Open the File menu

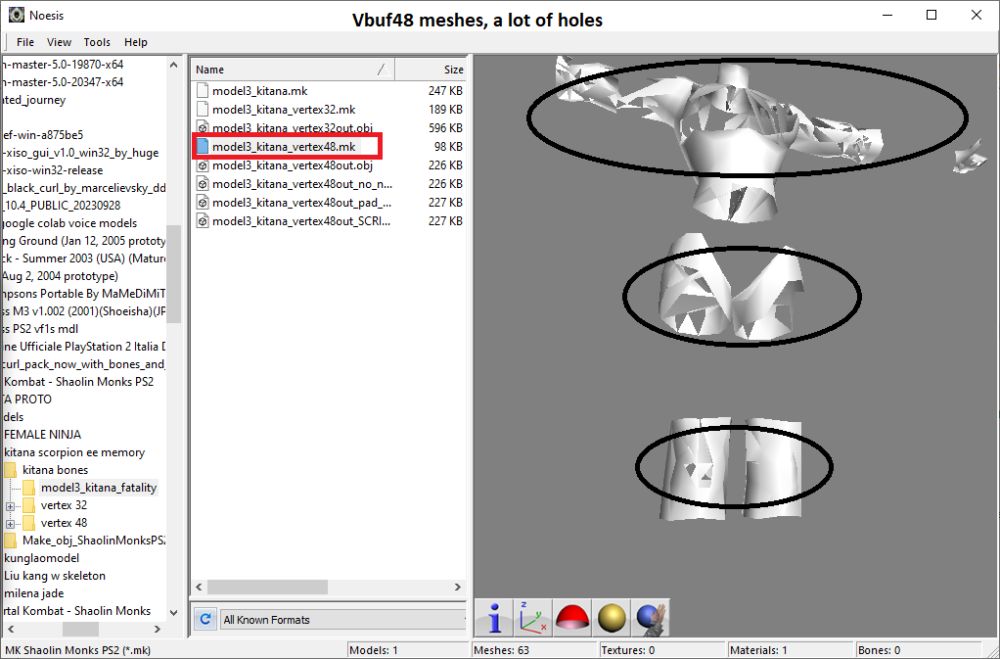[25, 42]
